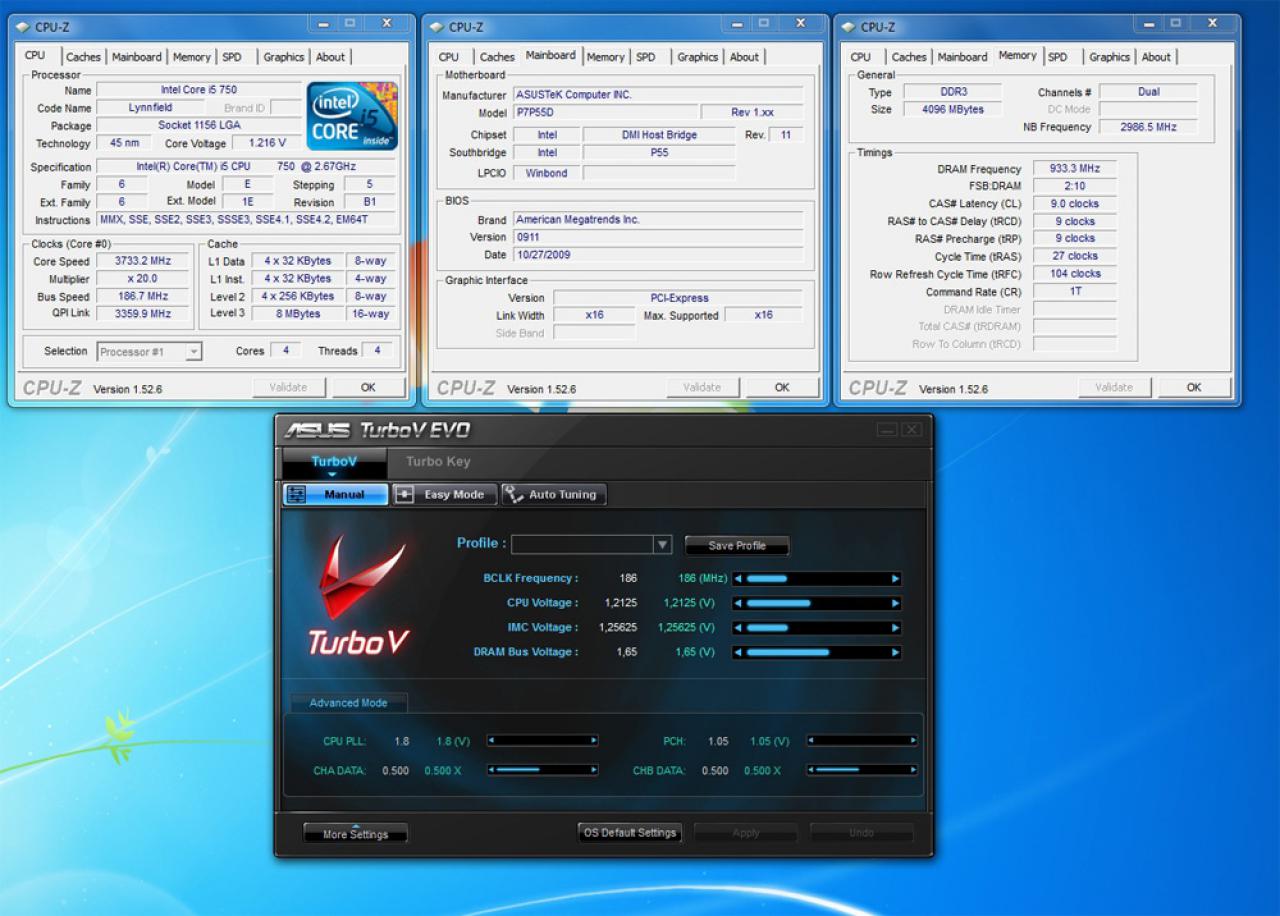
Task: Click the BCLK Frequency slider bar
Action: (x=816, y=578)
